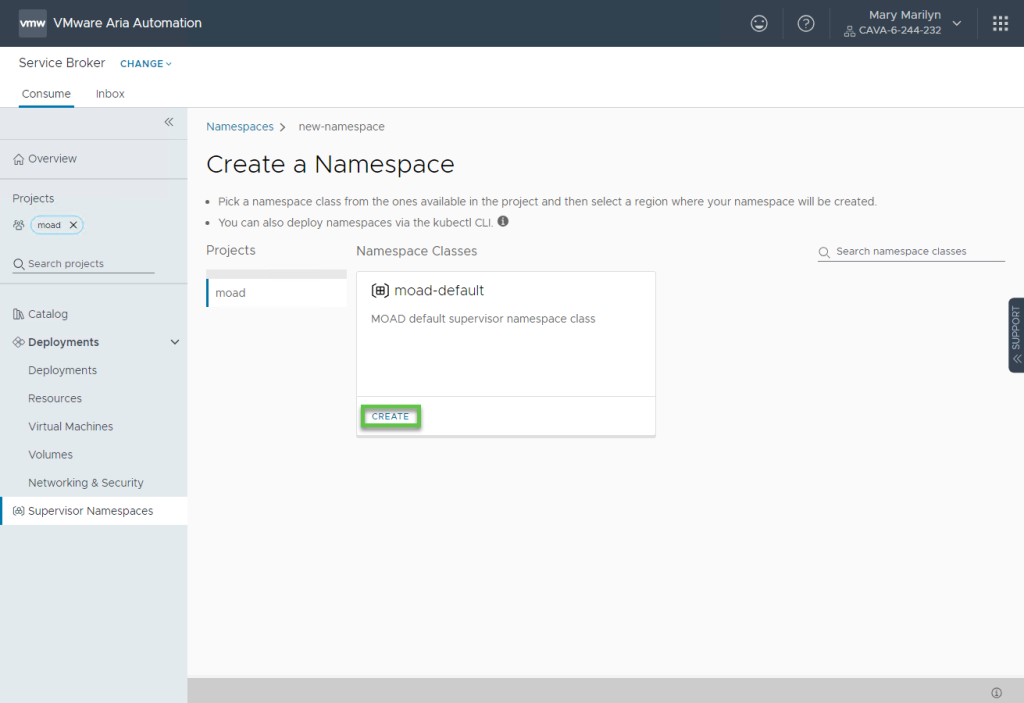The image size is (1024, 703).
Task: Click the info icon in bottom status bar
Action: tap(996, 692)
